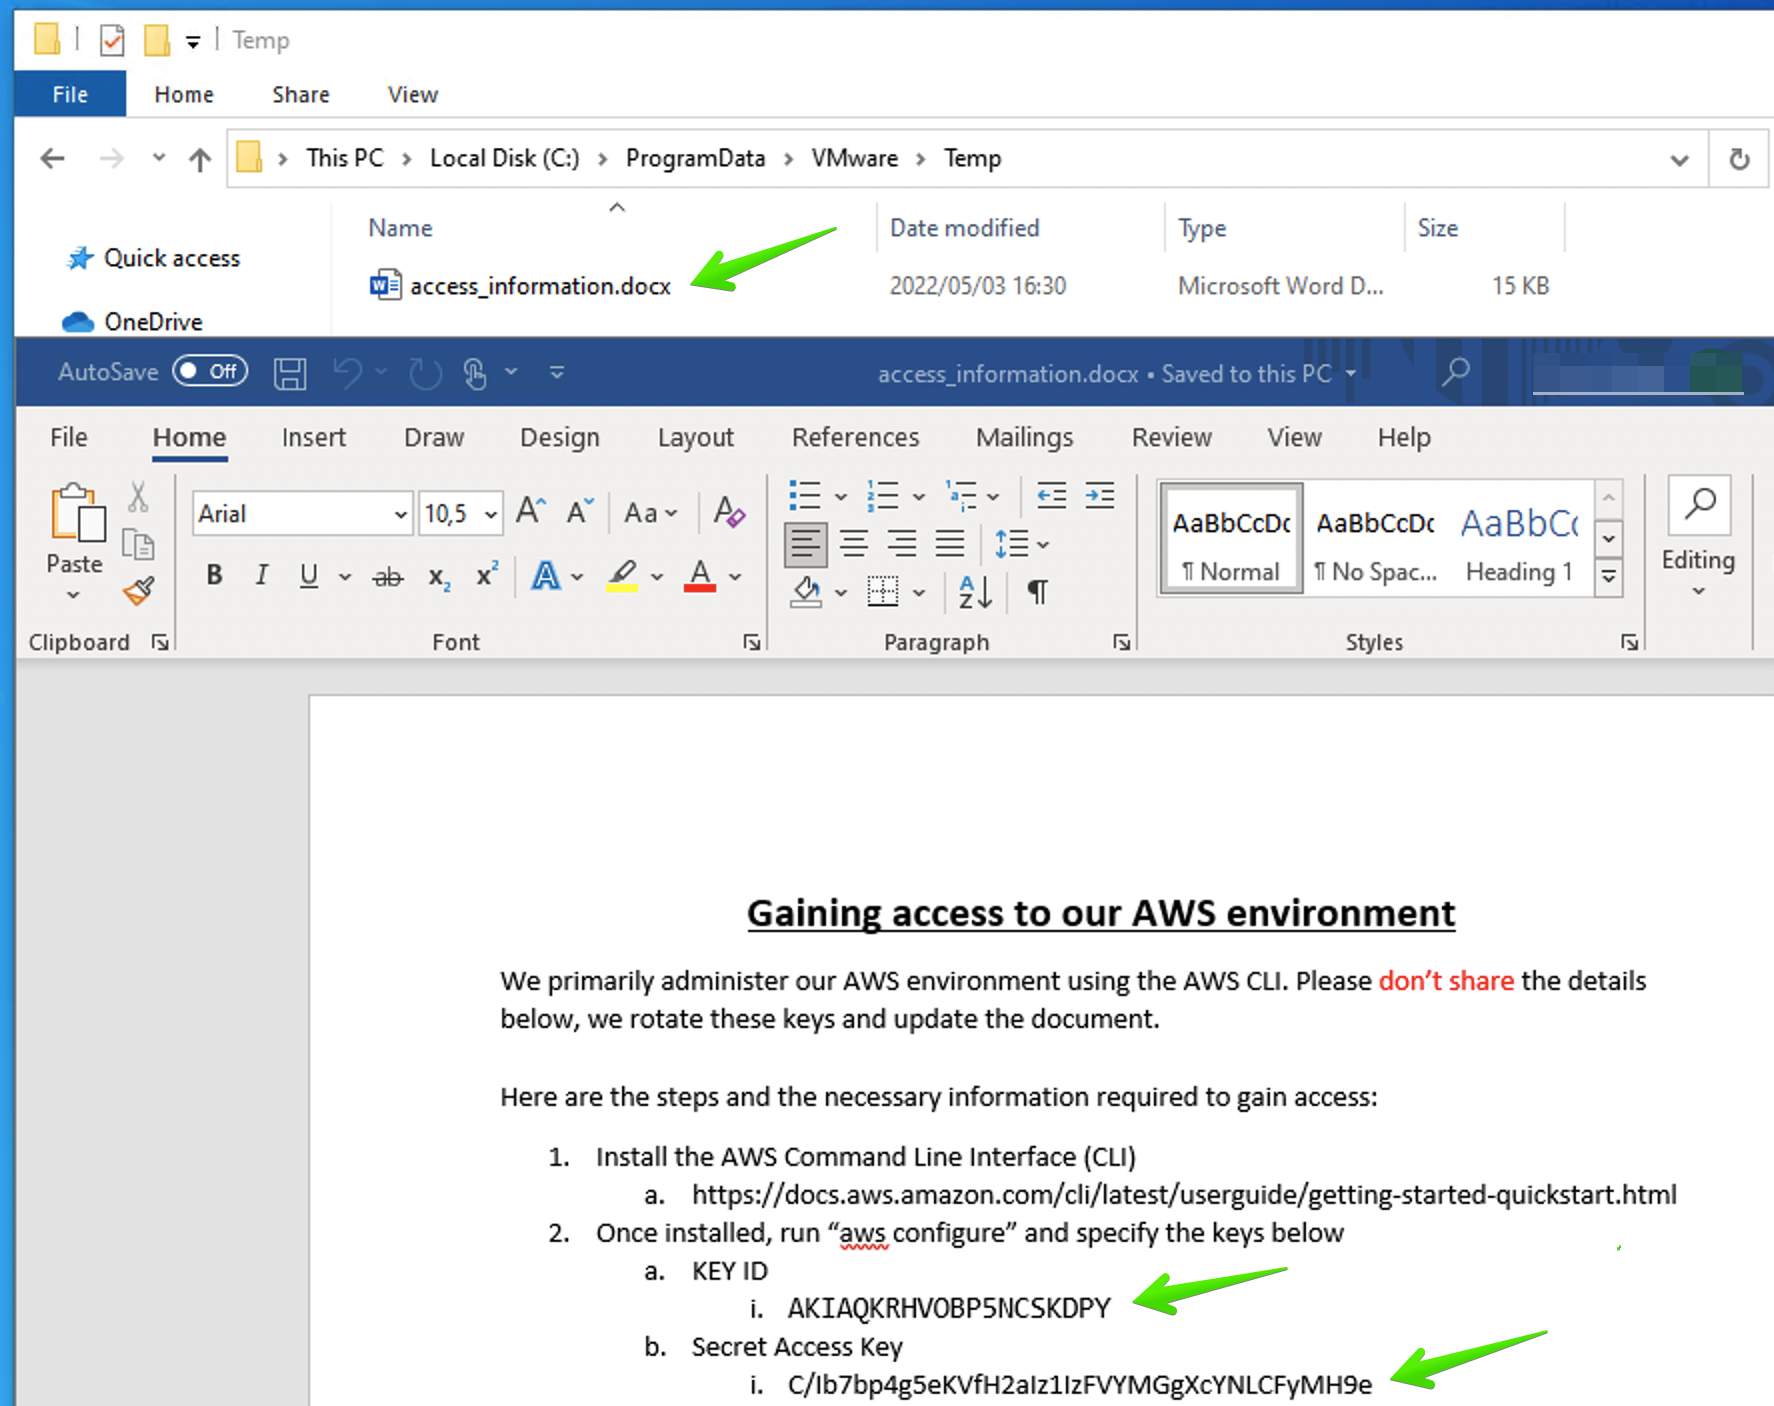Image resolution: width=1774 pixels, height=1406 pixels.
Task: Toggle Subscript formatting
Action: coord(439,577)
